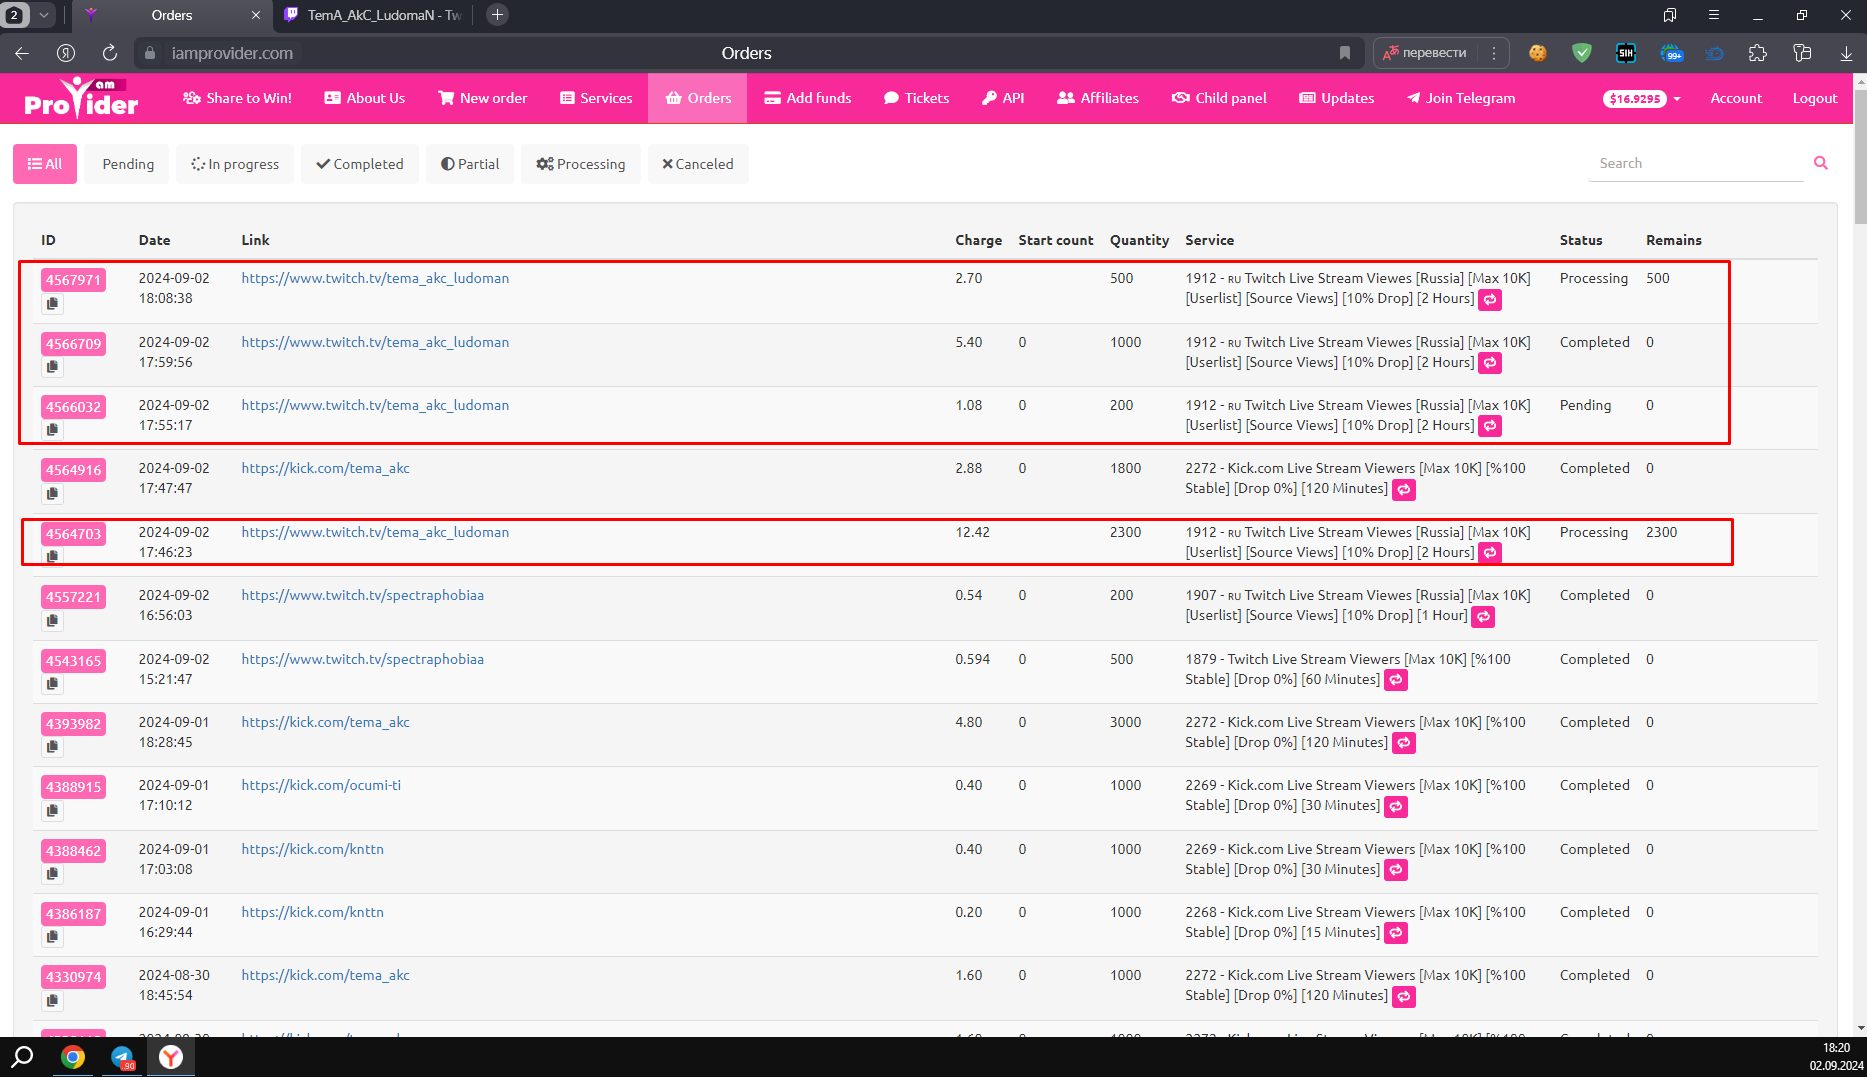Screen dimensions: 1867x1077
Task: Filter orders by Partial
Action: pyautogui.click(x=470, y=164)
